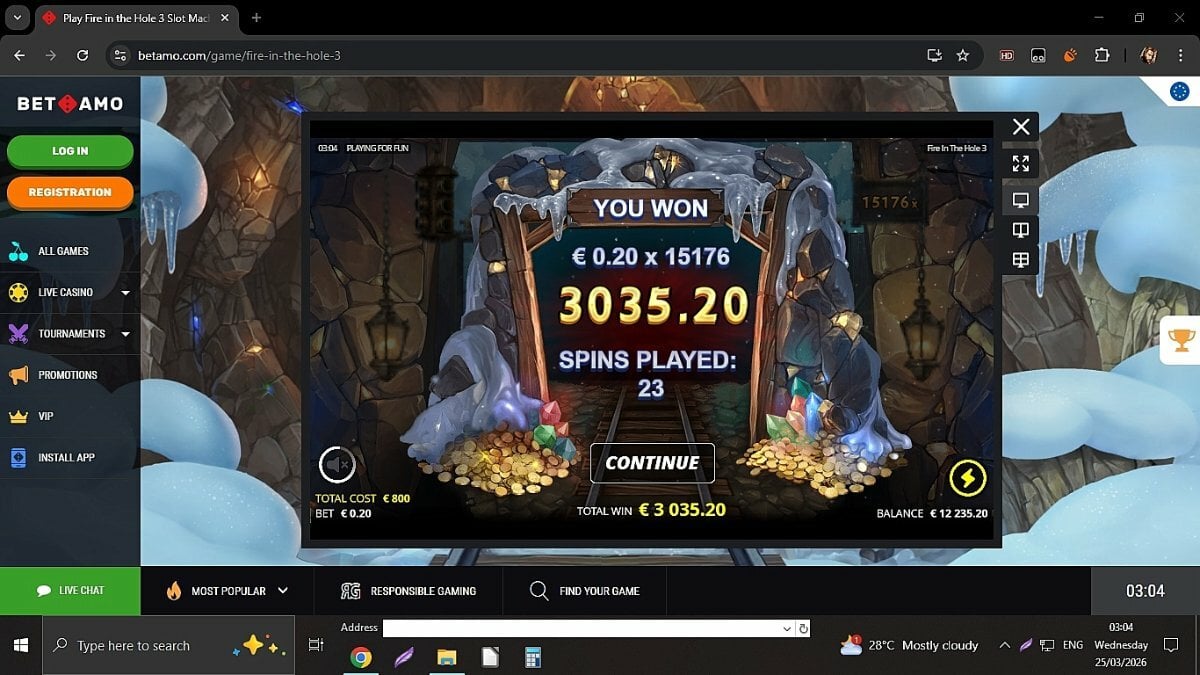1200x675 pixels.
Task: Expand the Tournaments submenu arrow
Action: pos(125,334)
